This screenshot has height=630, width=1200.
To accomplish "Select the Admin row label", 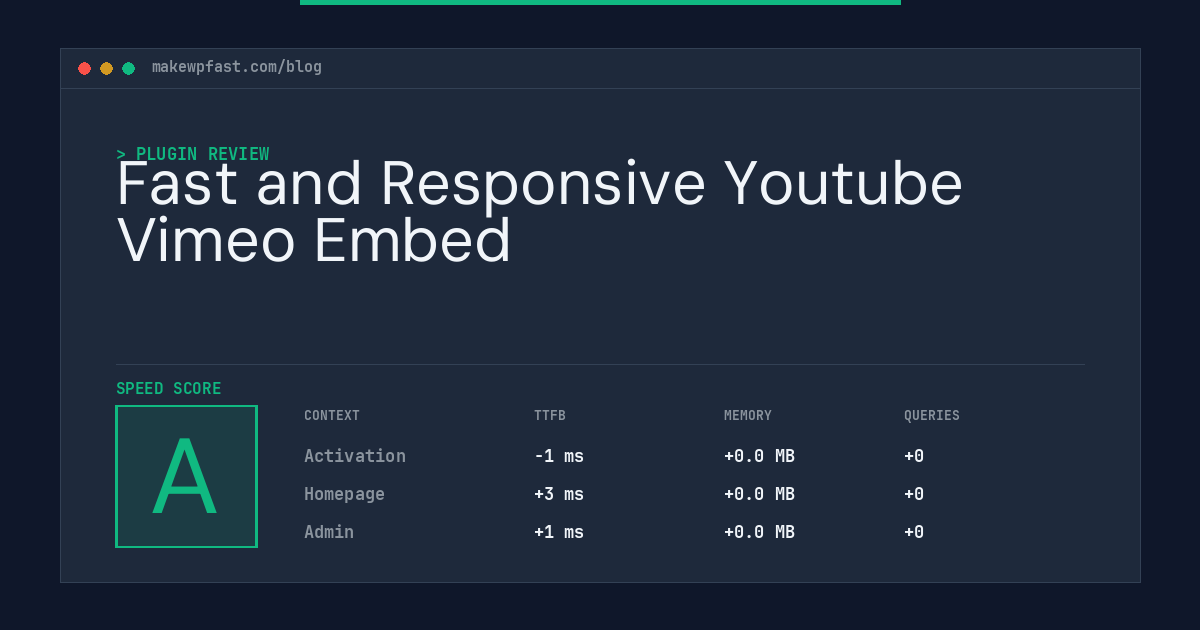I will 329,532.
